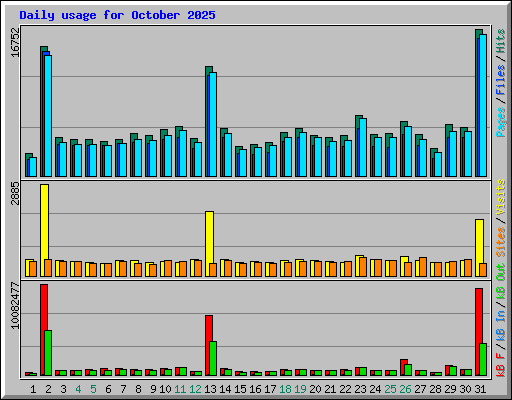
Task: Click green weekend day label 18
Action: (285, 389)
